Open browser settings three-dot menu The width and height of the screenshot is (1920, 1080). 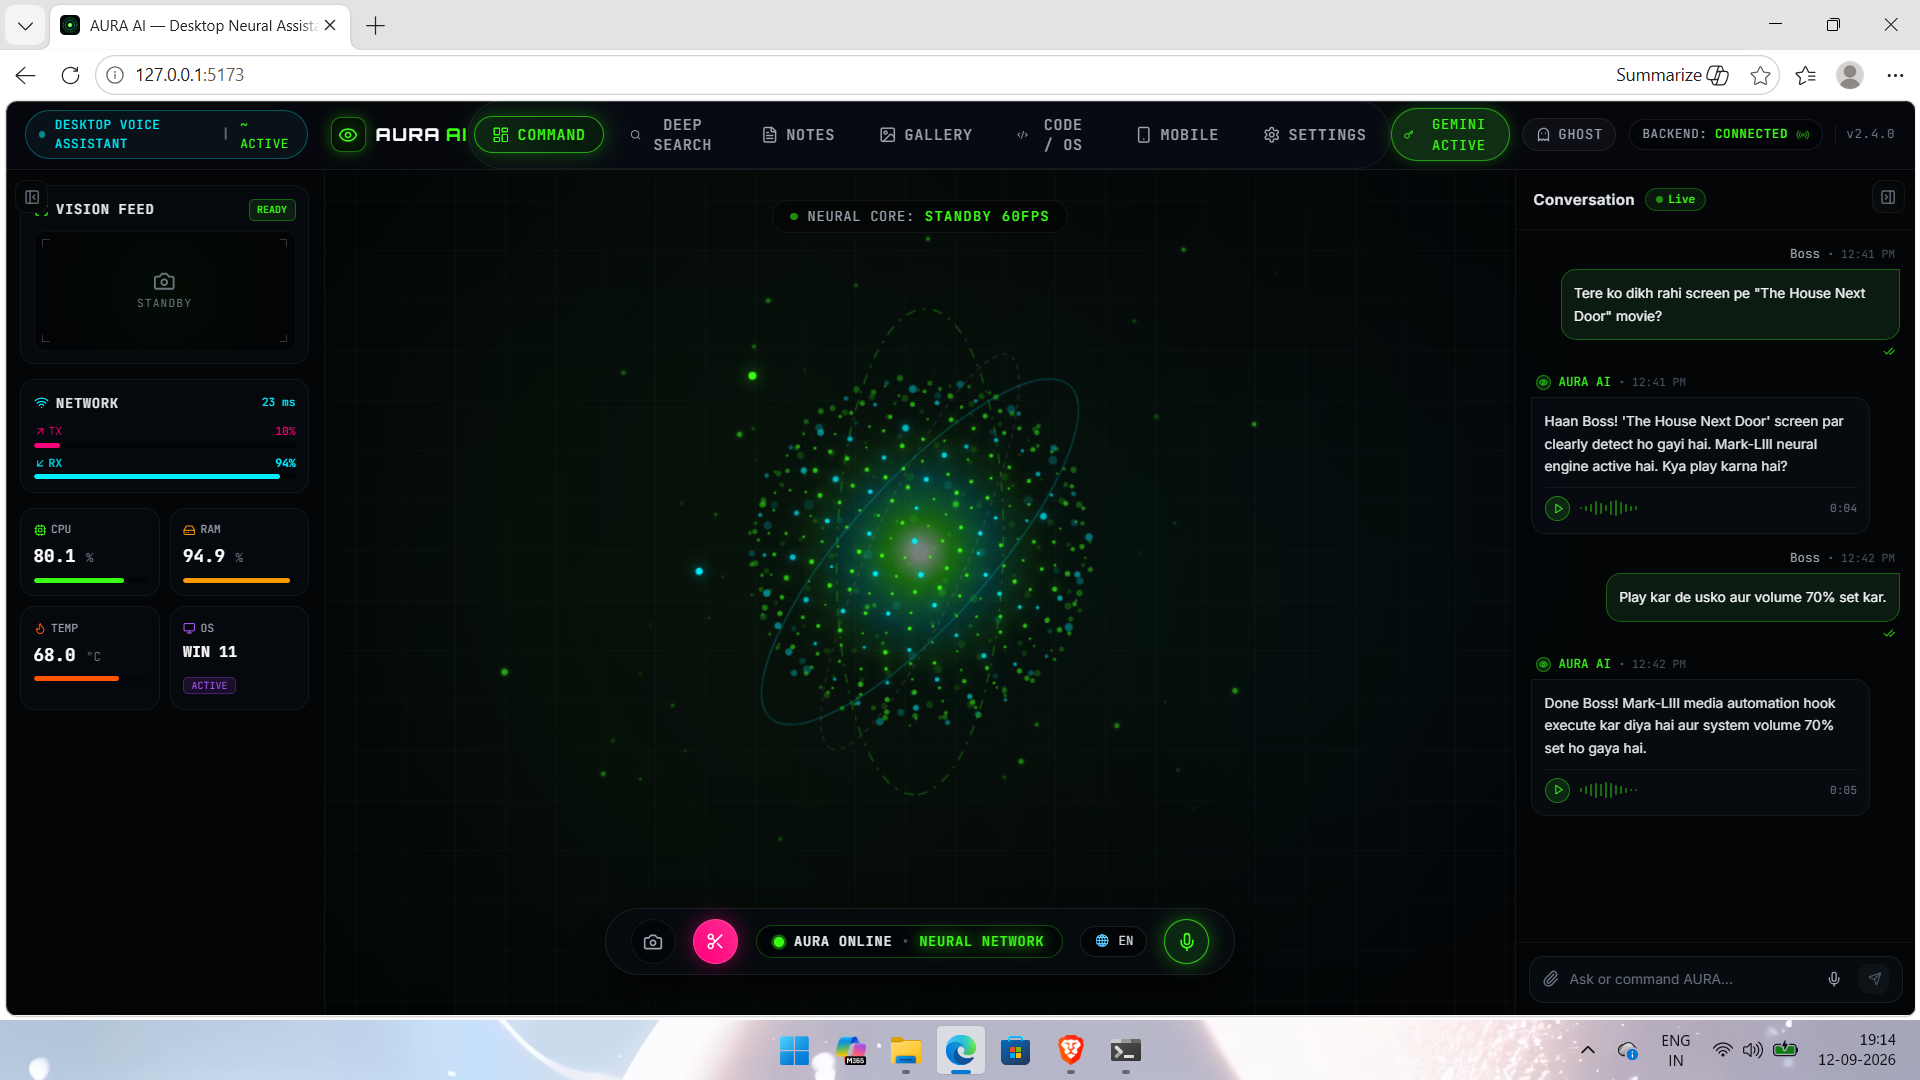[1895, 75]
